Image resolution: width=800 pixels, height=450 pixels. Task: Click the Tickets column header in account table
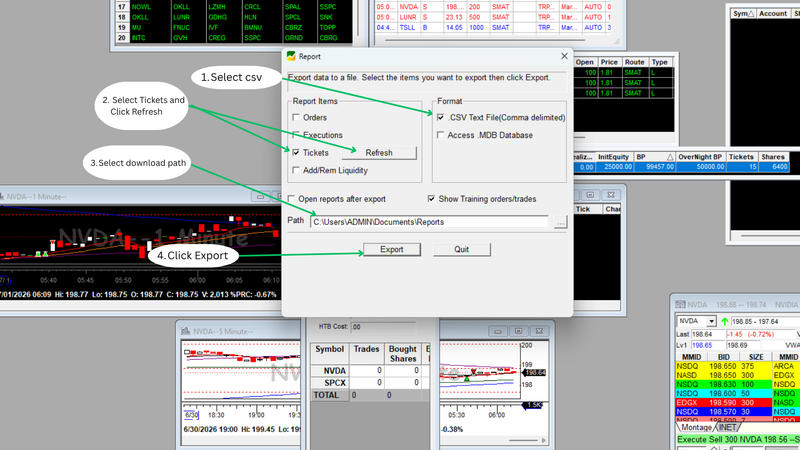click(x=741, y=157)
